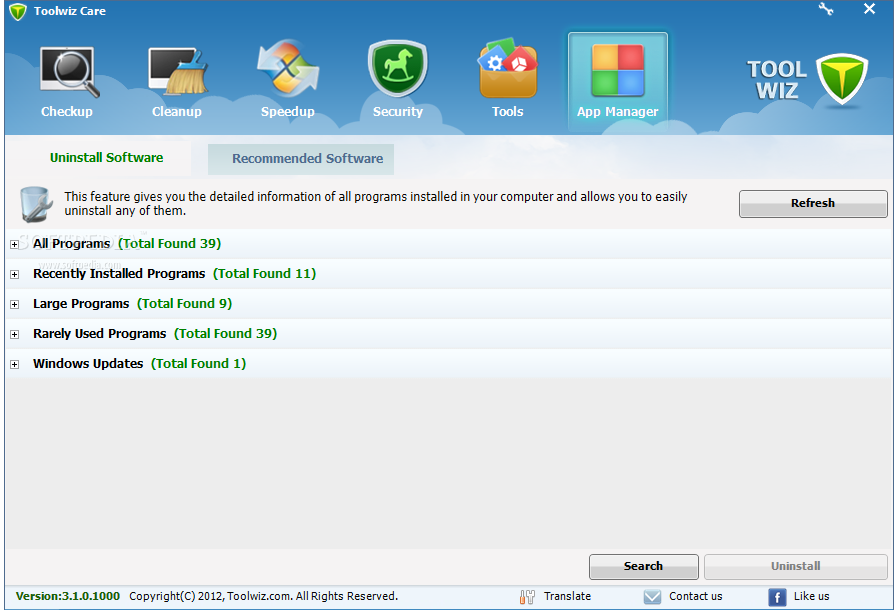Click the Toolwiz Care title bar shield icon
Screen dimensions: 894x610
[18, 11]
